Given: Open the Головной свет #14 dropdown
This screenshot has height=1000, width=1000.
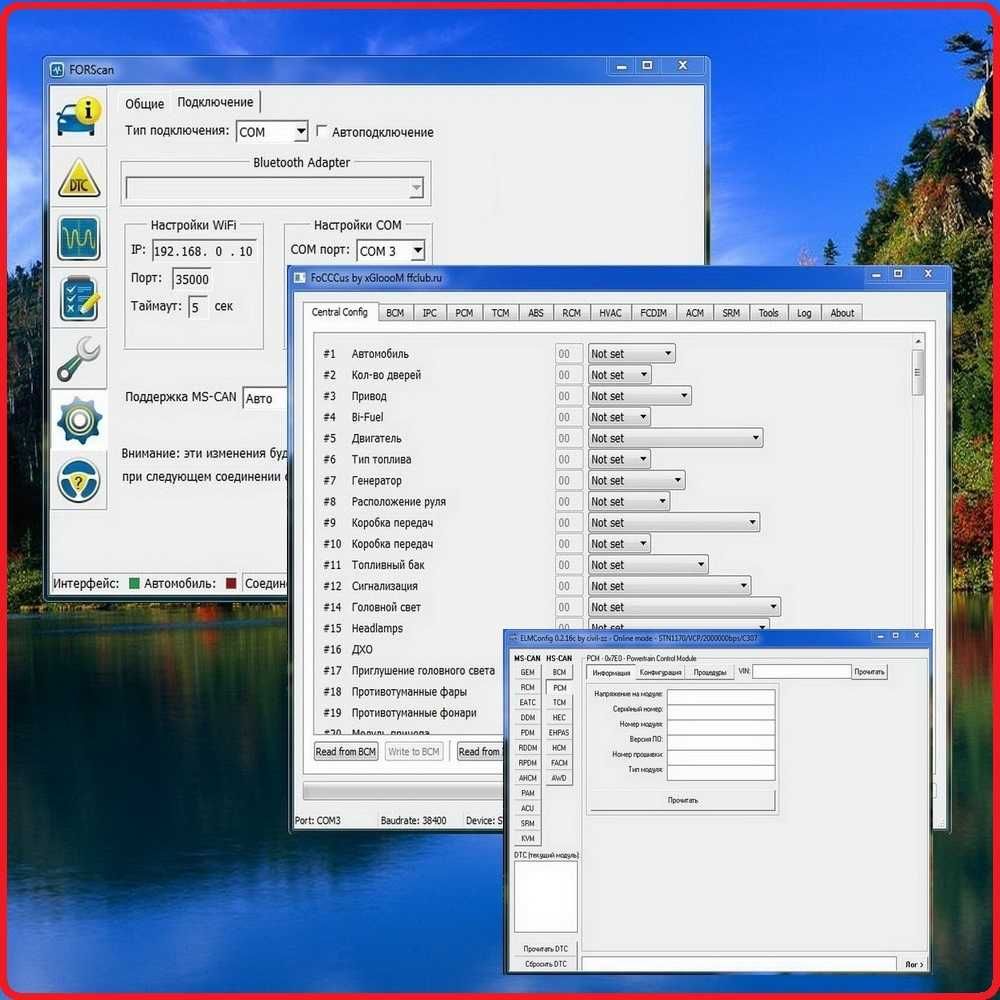Looking at the screenshot, I should pos(684,607).
